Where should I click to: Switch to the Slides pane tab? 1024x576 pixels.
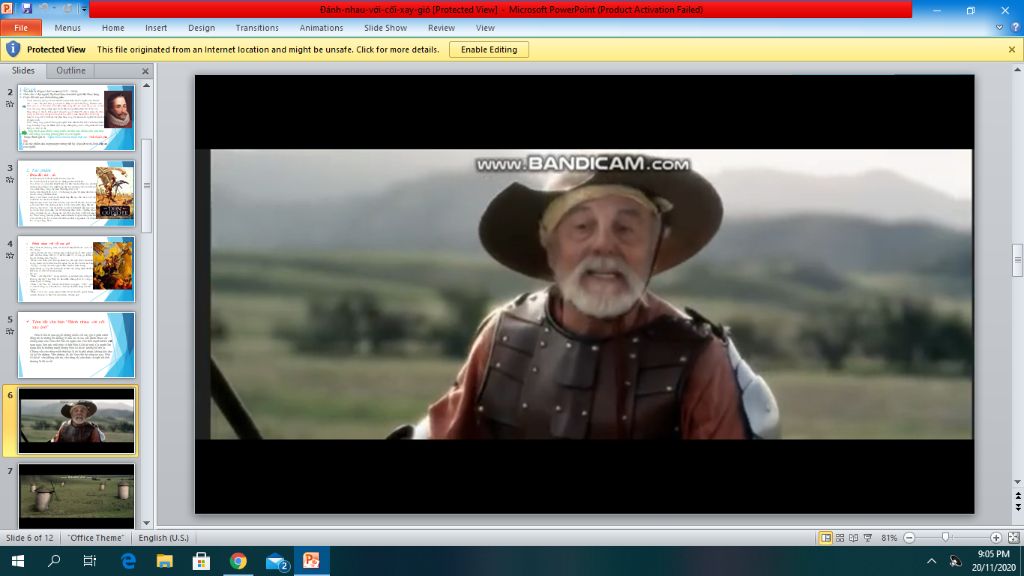point(23,71)
